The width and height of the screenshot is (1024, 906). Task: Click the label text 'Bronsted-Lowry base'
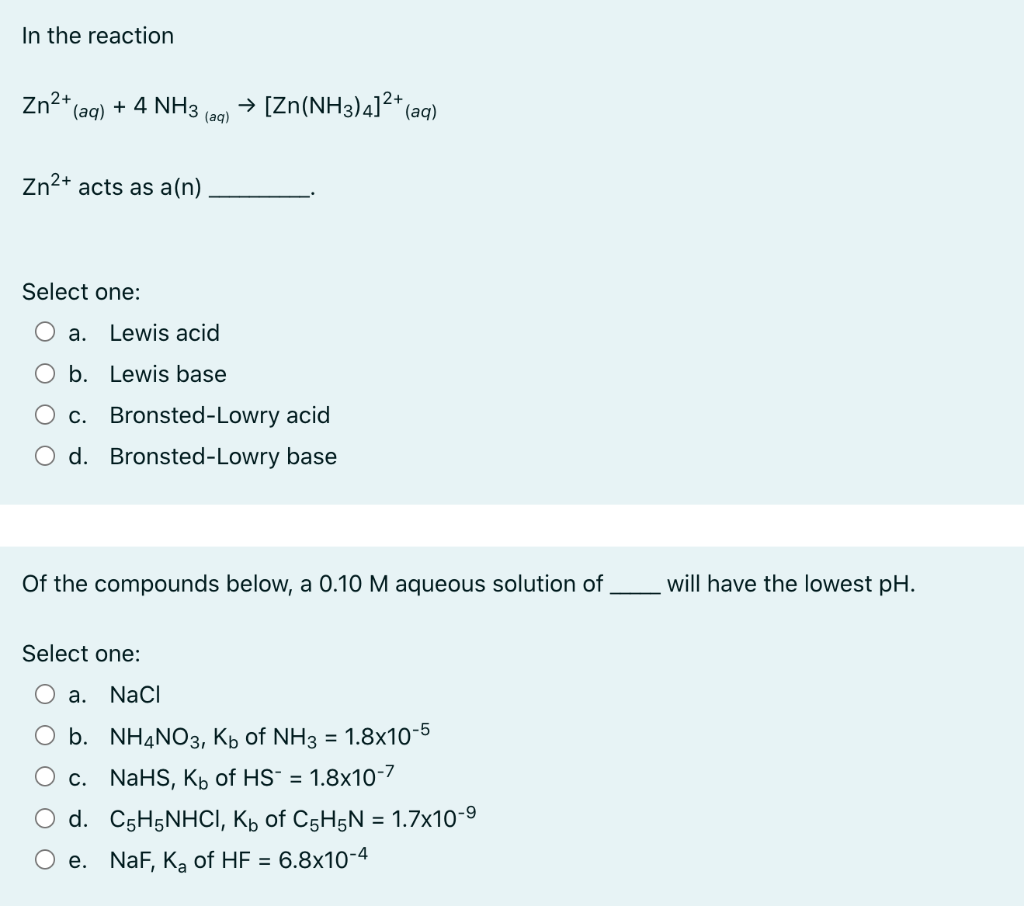point(222,456)
